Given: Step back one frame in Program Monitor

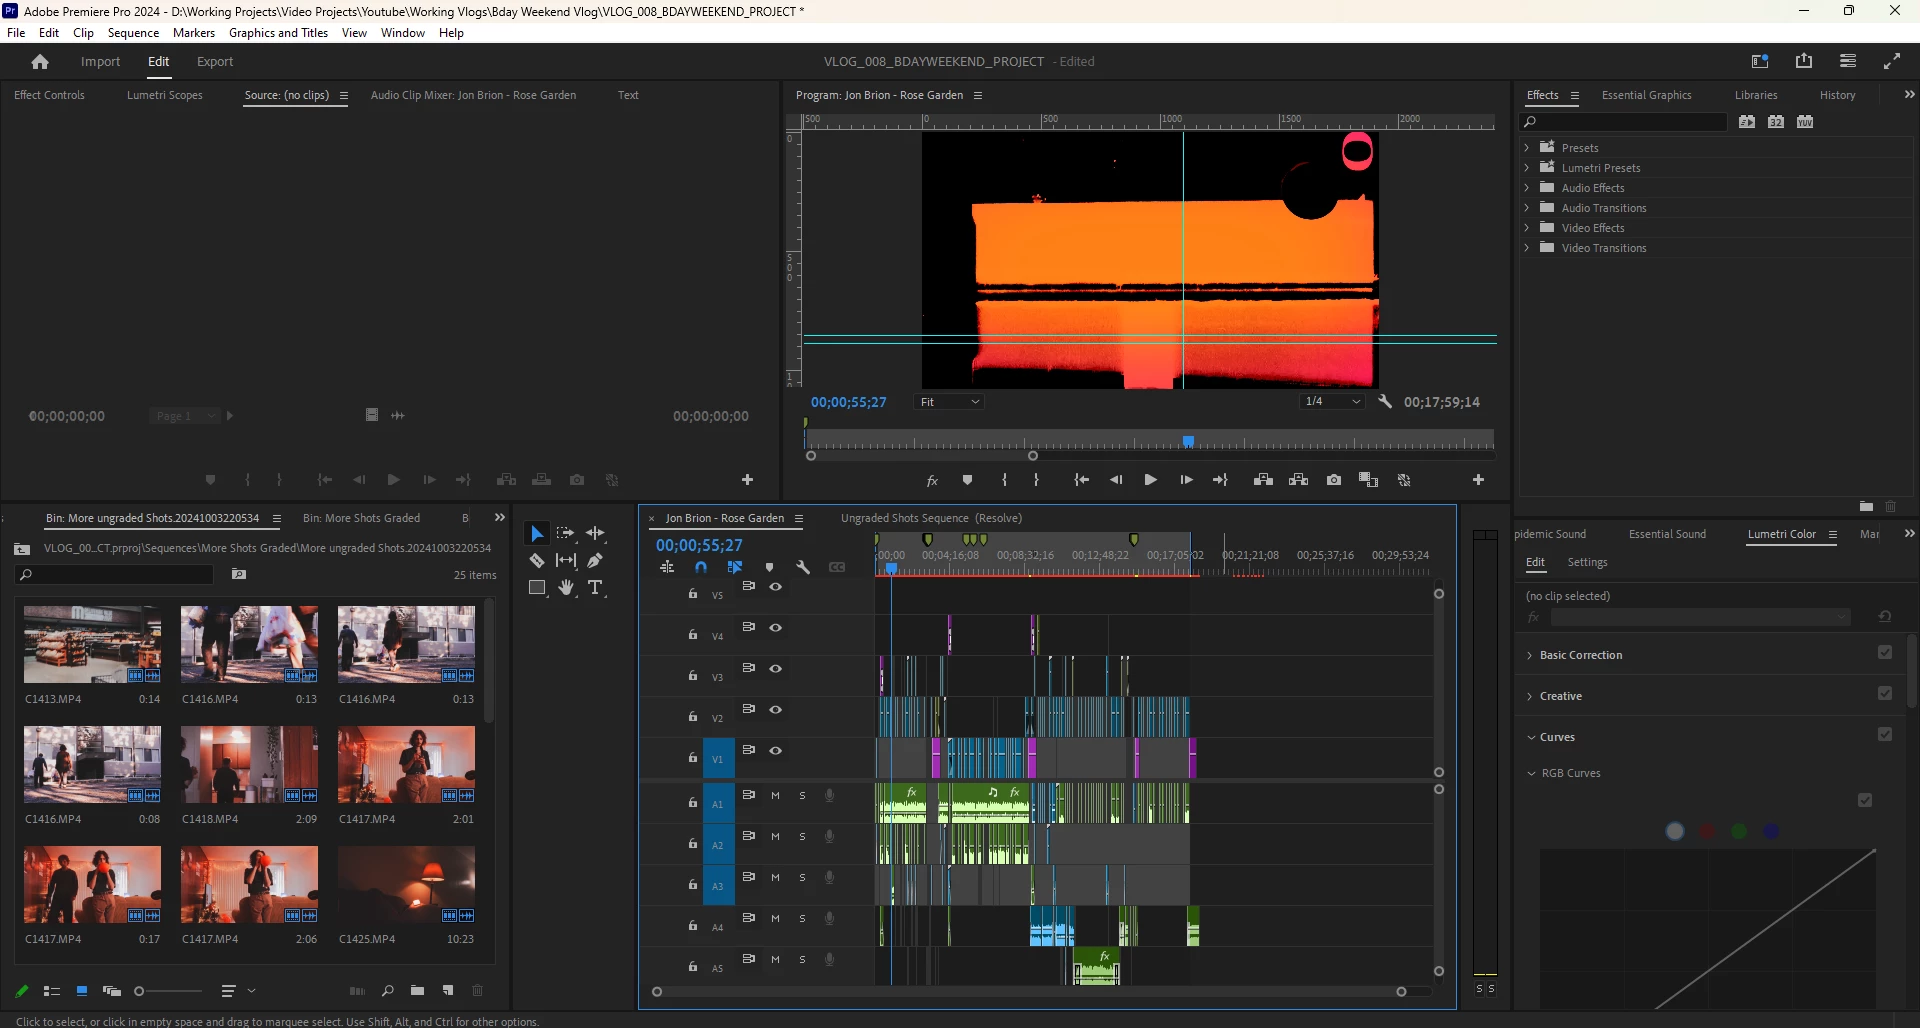Looking at the screenshot, I should (x=1116, y=481).
